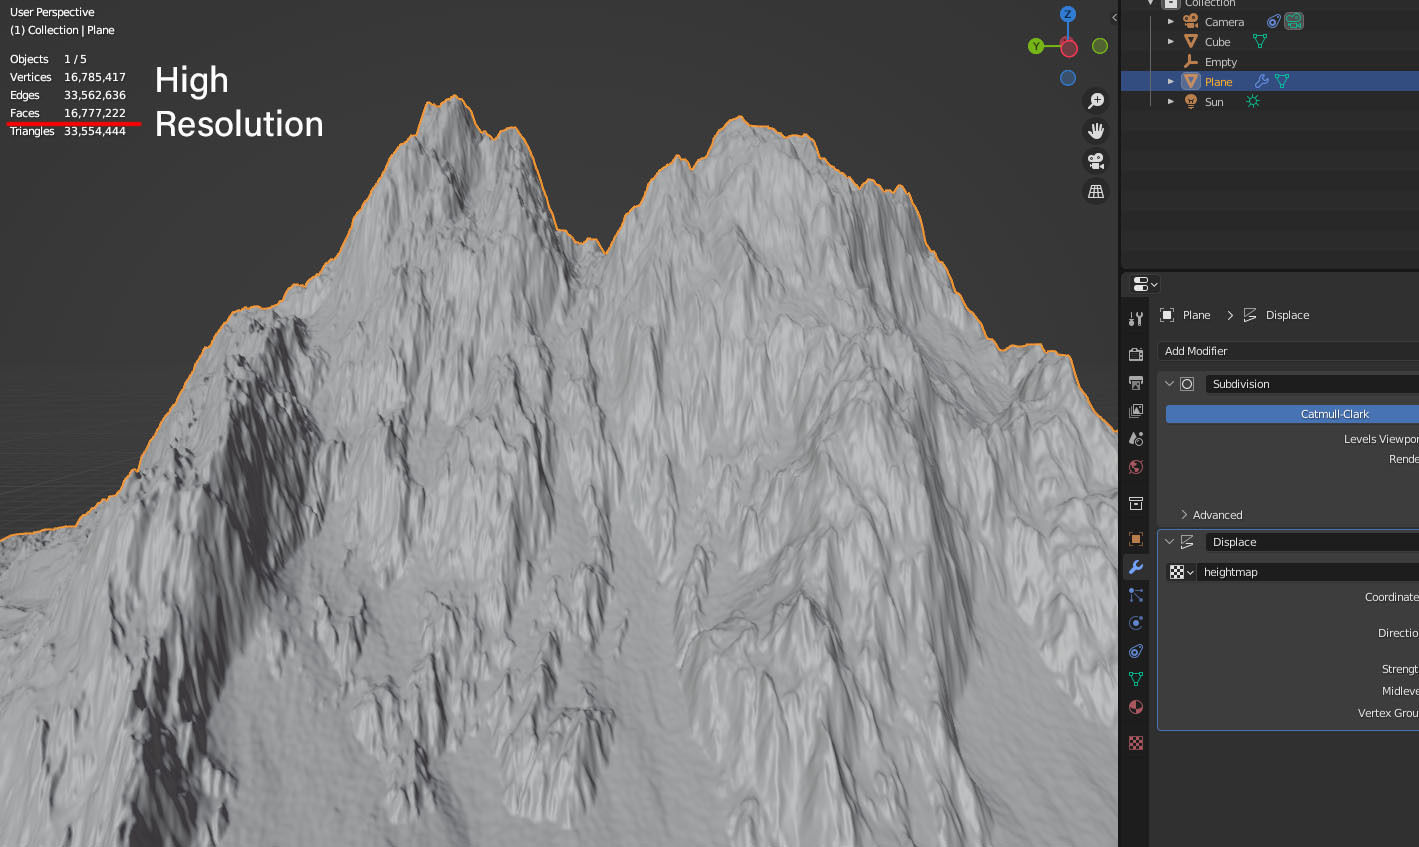Collapse the Subdivision modifier panel
The image size is (1419, 847).
pyautogui.click(x=1169, y=384)
